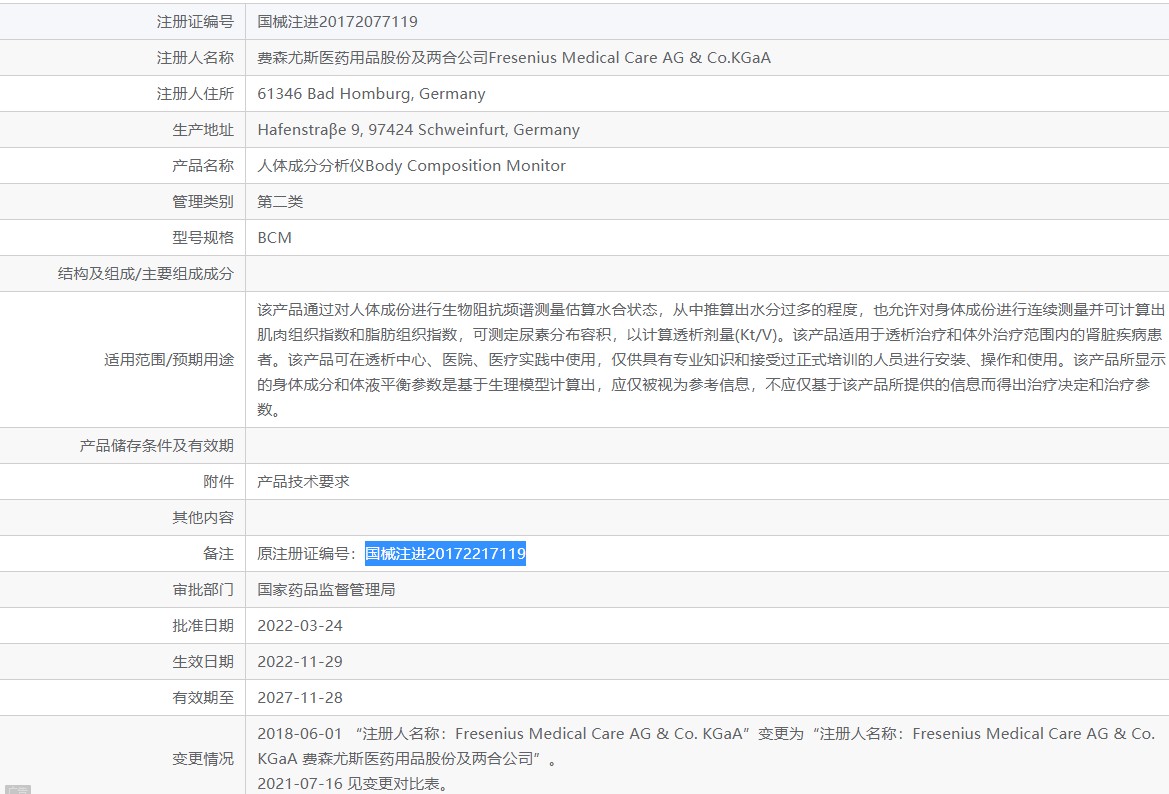Click the 型号规格 label
This screenshot has width=1169, height=794.
[x=203, y=237]
